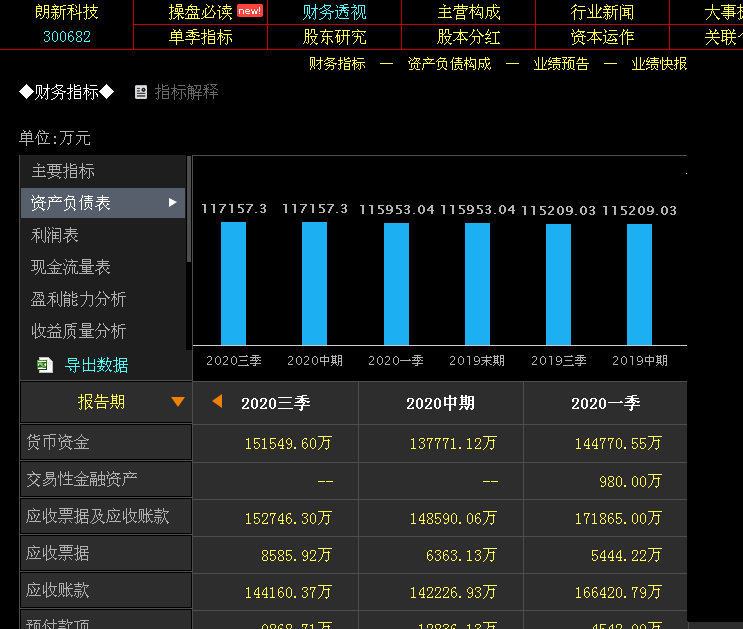Select 现金流量表 in the side menu
743x629 pixels.
pos(103,267)
